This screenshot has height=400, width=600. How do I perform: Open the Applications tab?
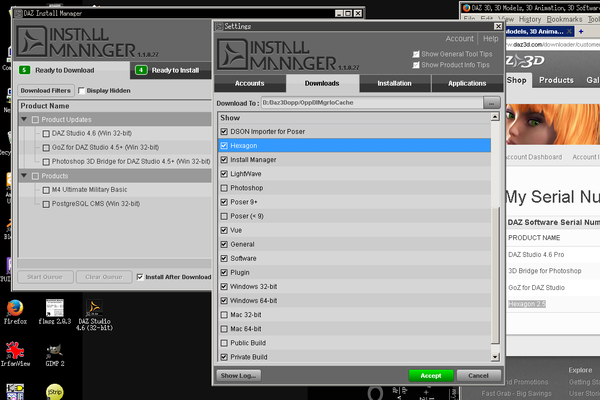[x=467, y=83]
